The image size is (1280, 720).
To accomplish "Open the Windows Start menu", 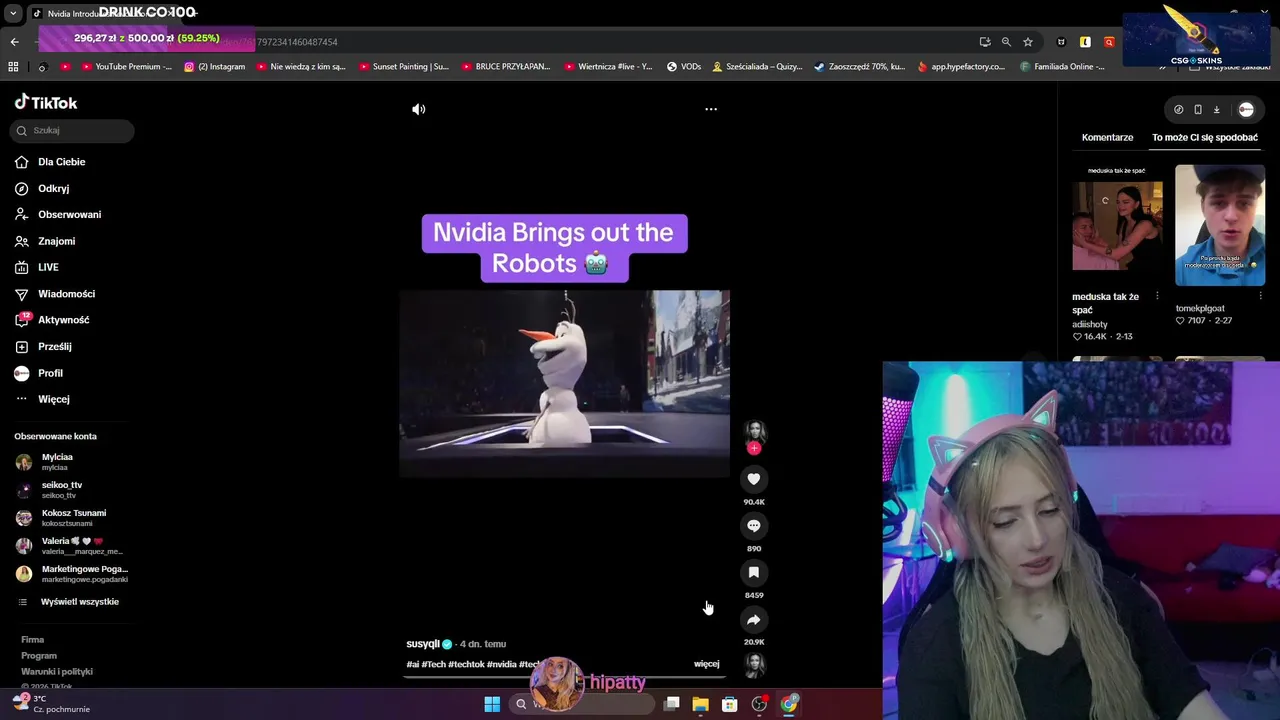I will (492, 704).
